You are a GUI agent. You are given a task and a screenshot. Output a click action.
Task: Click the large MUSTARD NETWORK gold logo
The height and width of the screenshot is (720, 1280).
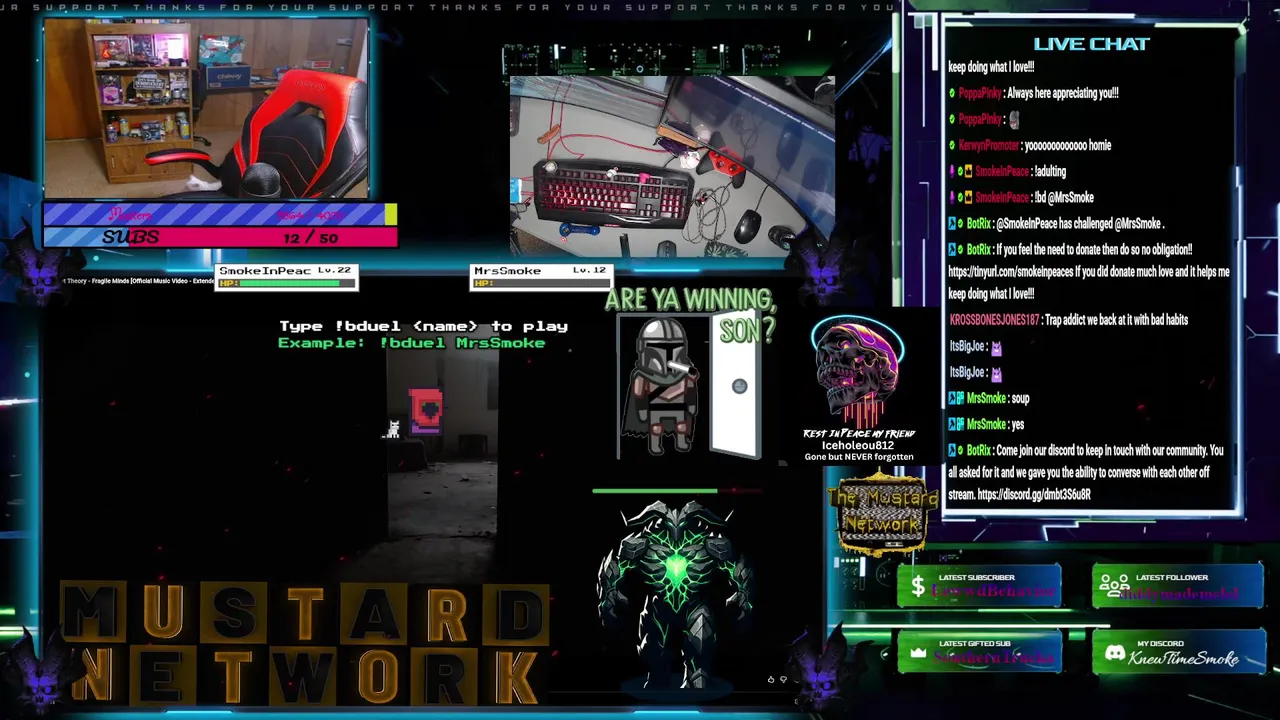pos(305,642)
